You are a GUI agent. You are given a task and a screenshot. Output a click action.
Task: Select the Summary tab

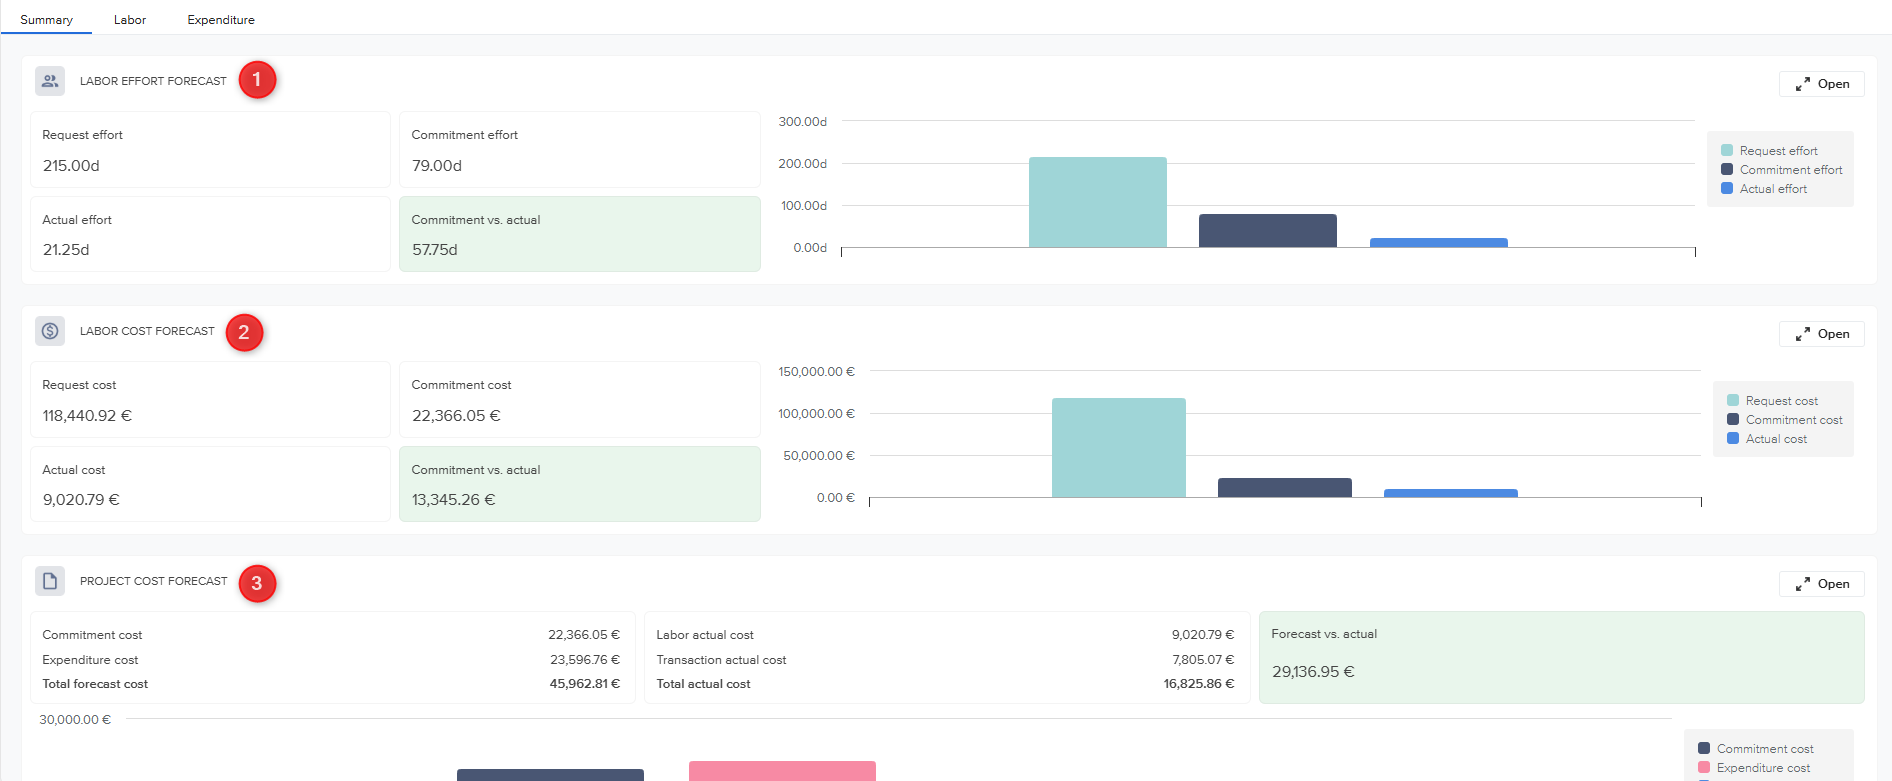(46, 20)
